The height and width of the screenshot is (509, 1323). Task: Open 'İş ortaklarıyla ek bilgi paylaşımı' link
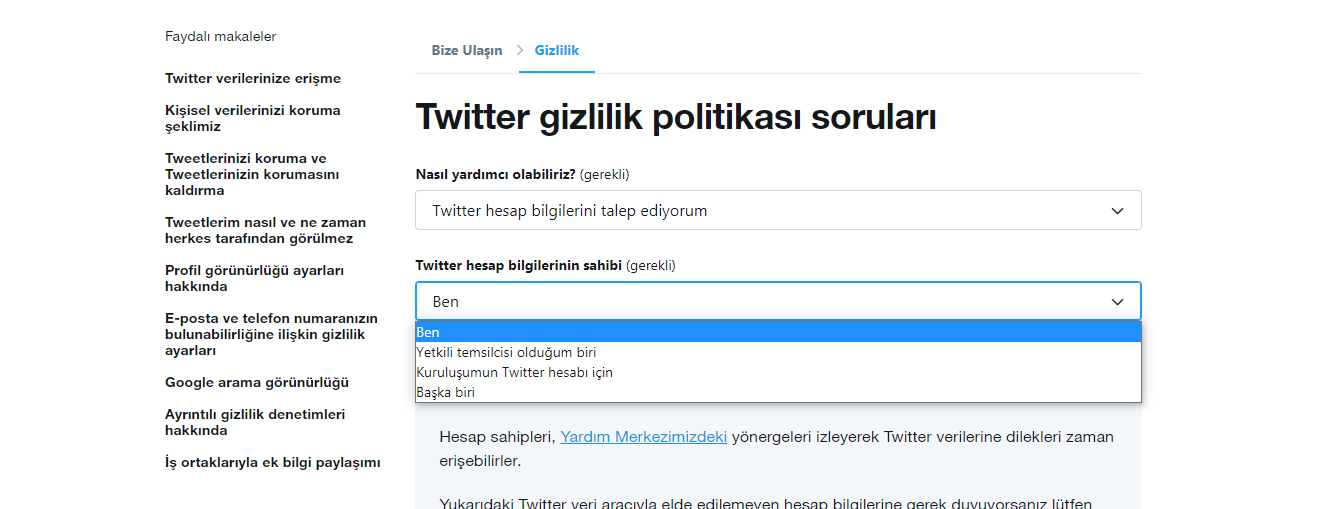pyautogui.click(x=272, y=462)
